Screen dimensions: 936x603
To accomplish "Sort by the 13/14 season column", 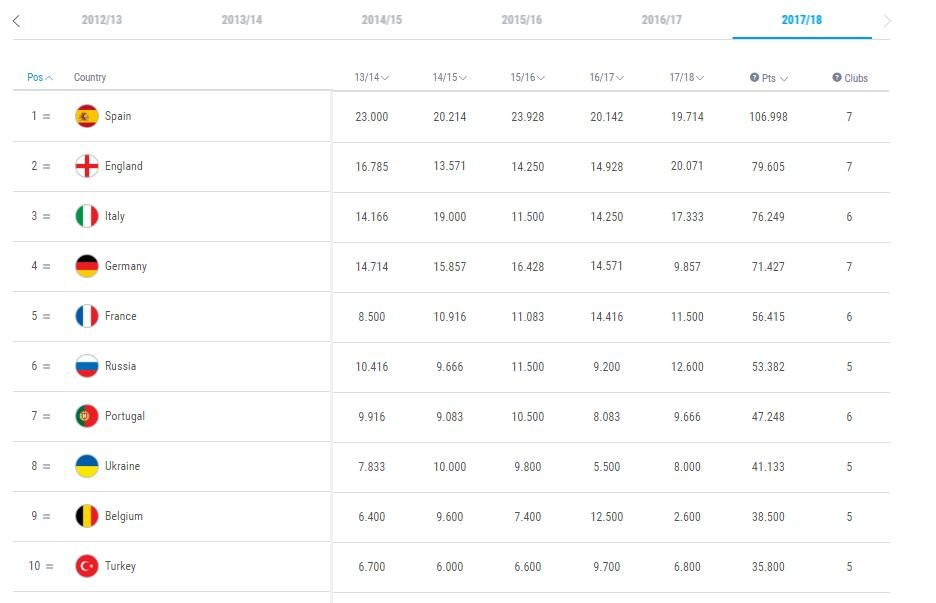I will pyautogui.click(x=371, y=78).
